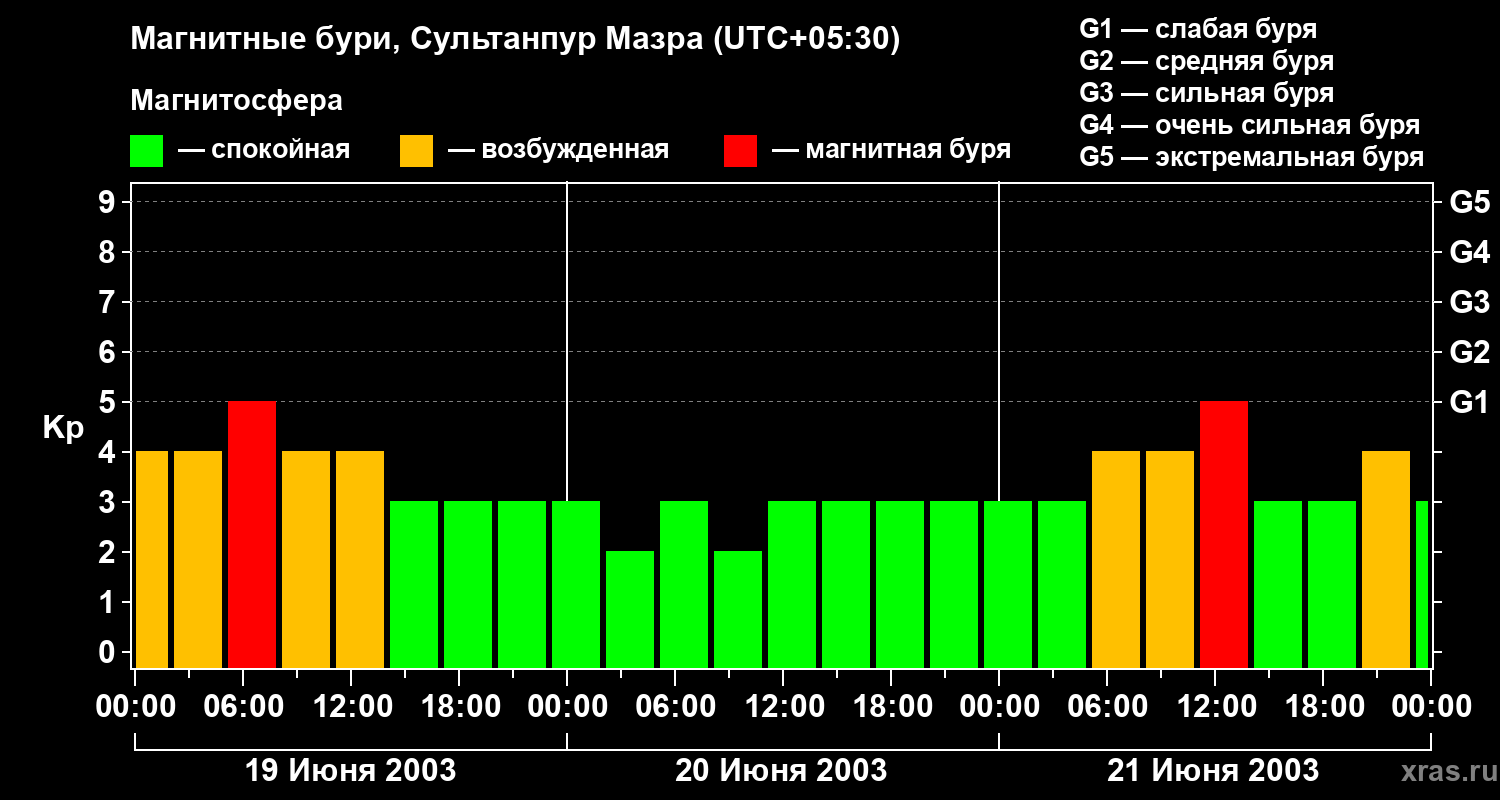Click the yellow 'возбужденная' legend swatch
The height and width of the screenshot is (800, 1500).
pyautogui.click(x=416, y=151)
